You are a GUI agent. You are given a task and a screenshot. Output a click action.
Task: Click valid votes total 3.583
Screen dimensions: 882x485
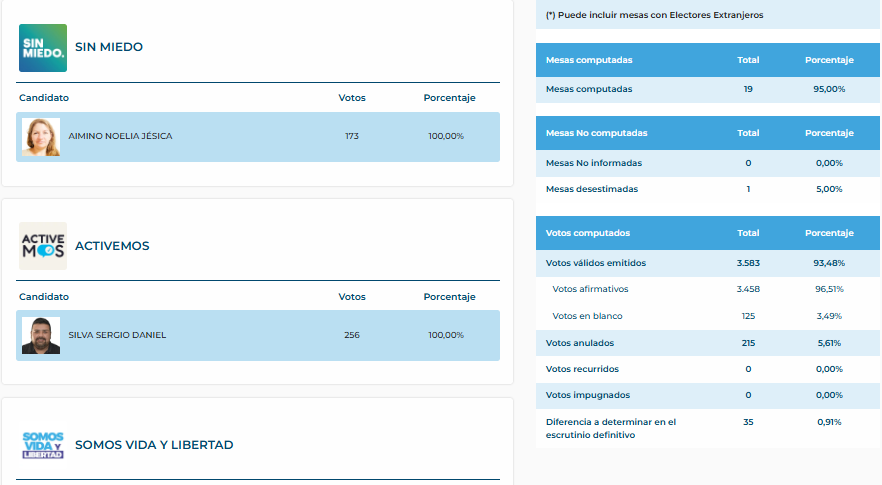(x=748, y=263)
